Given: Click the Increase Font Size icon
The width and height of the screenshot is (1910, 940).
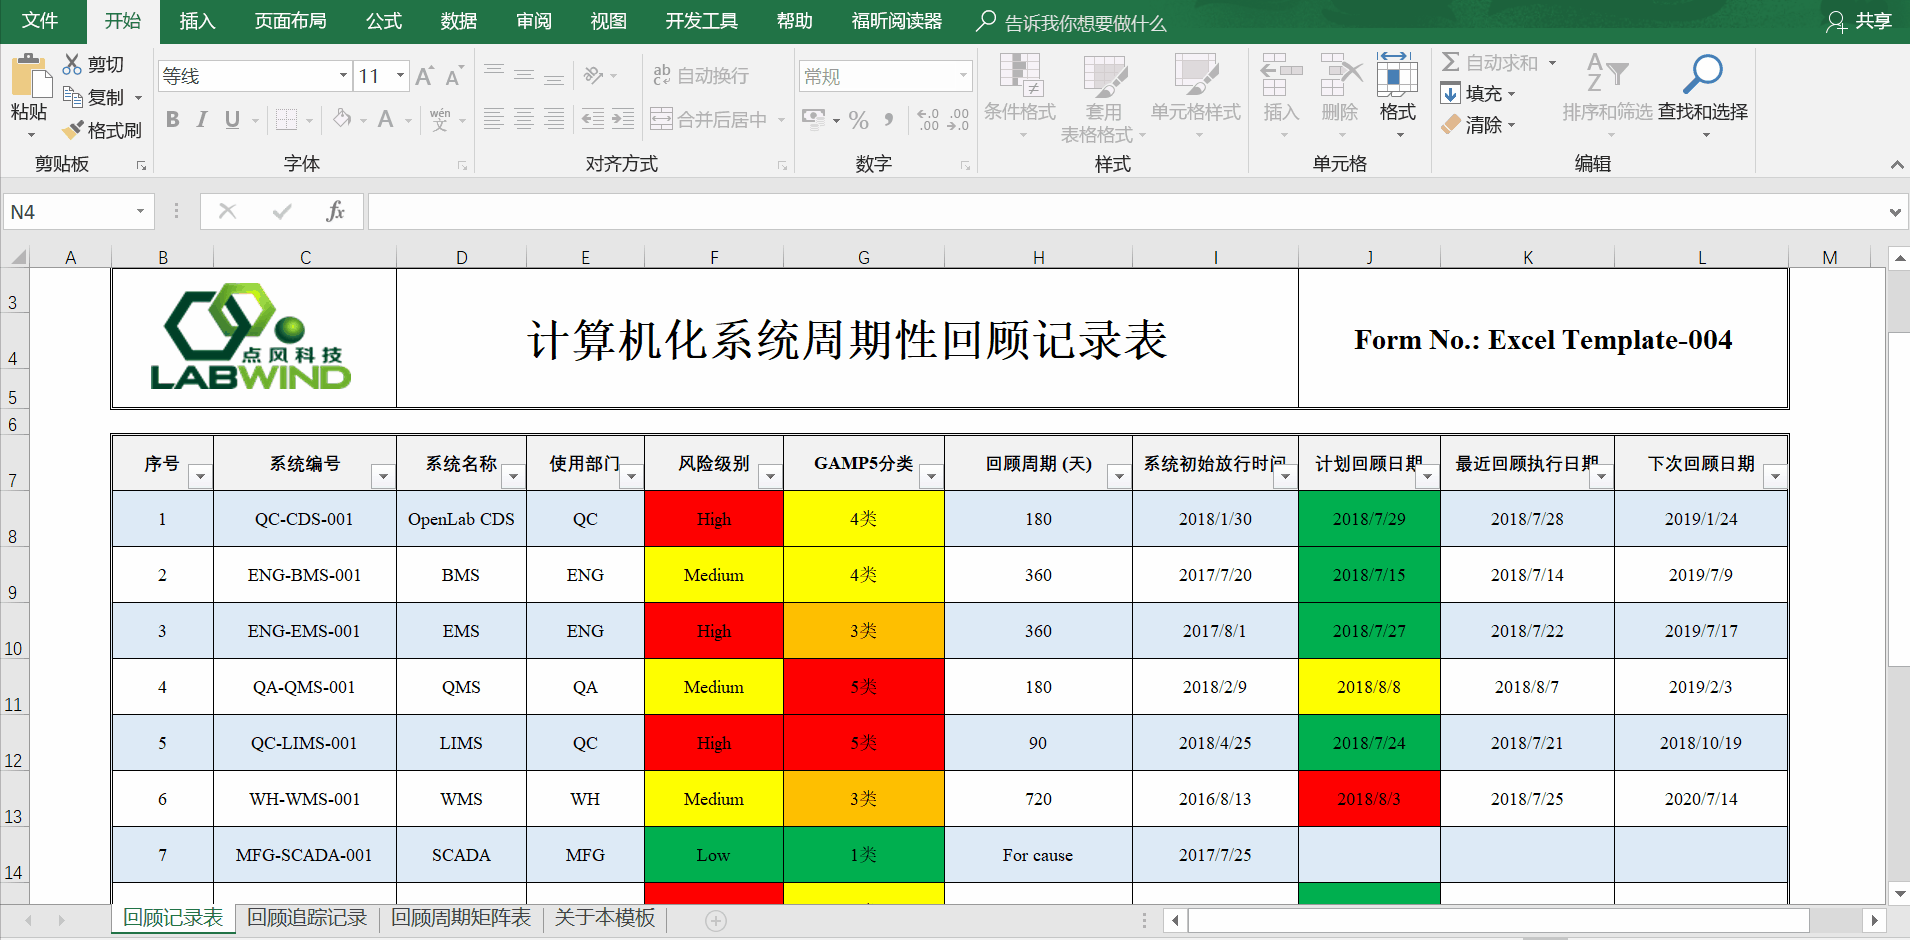Looking at the screenshot, I should (423, 74).
